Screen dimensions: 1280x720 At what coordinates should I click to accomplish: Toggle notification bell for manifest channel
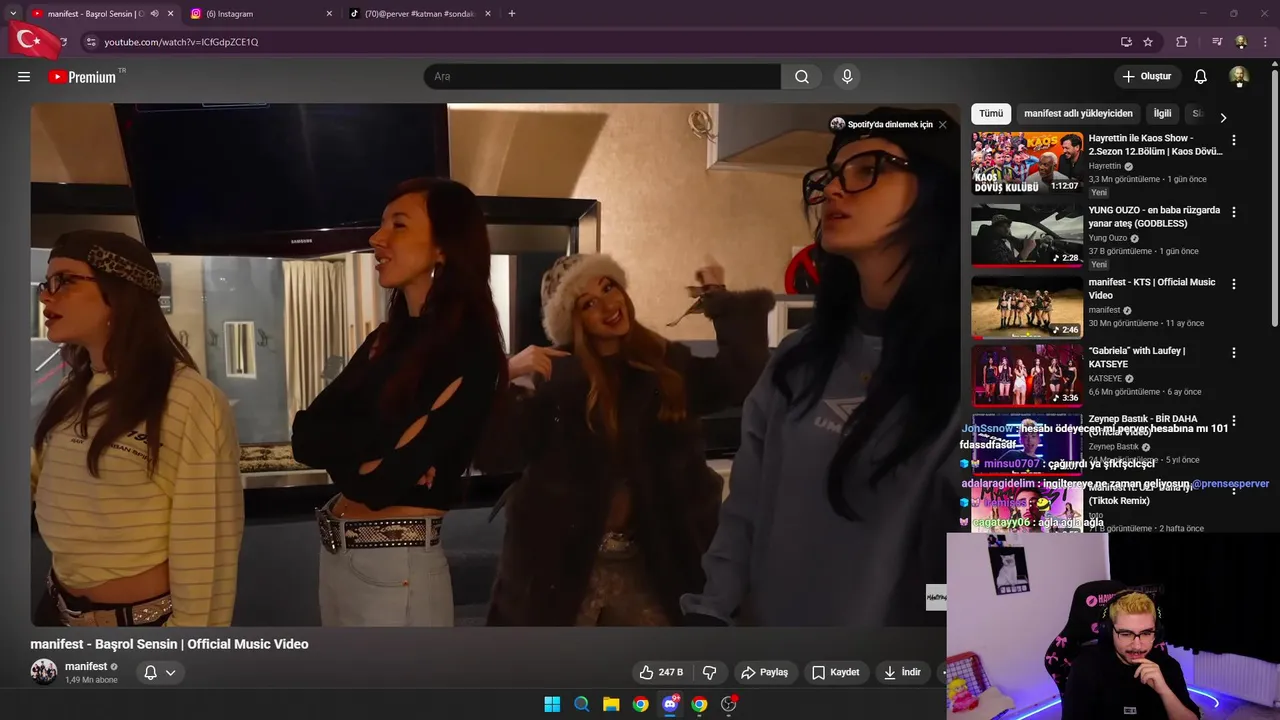point(160,672)
